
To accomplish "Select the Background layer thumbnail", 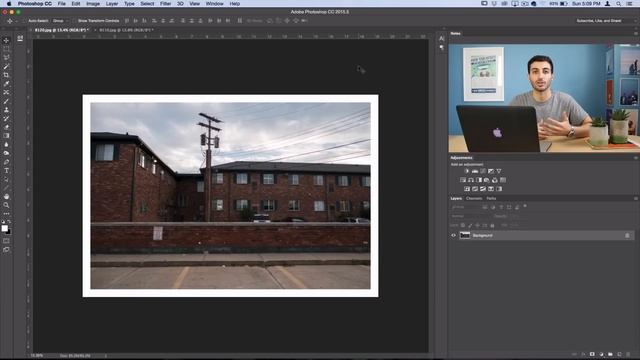I will (x=465, y=236).
